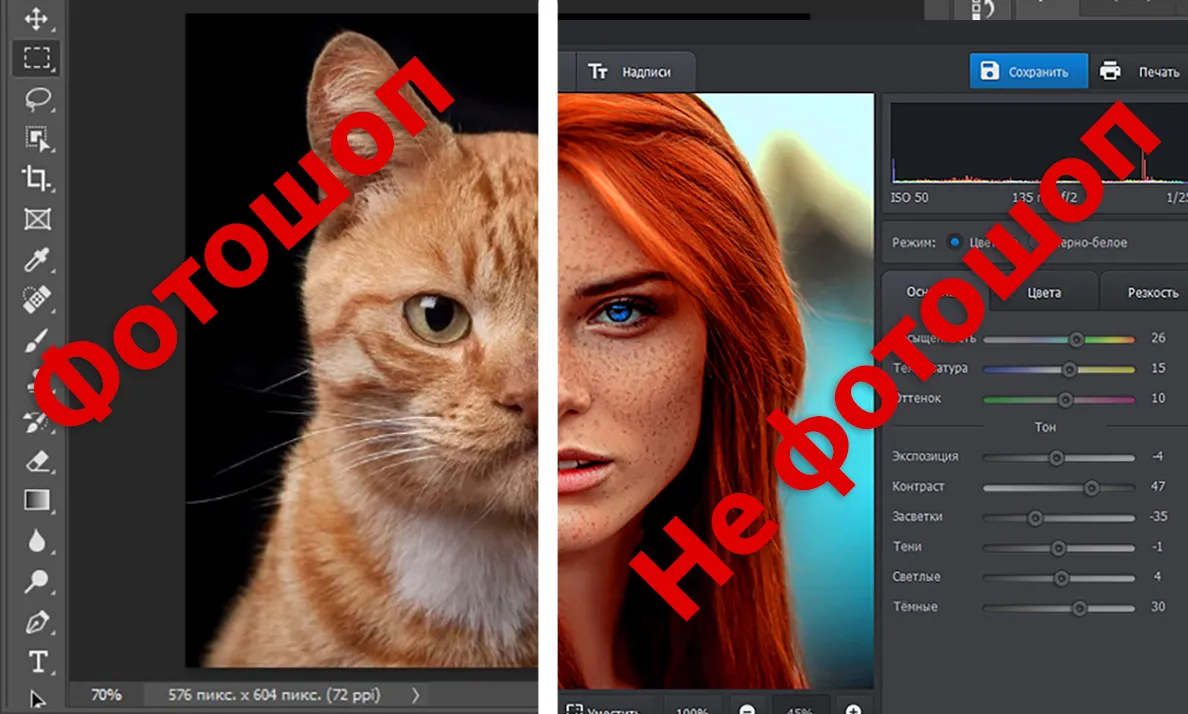Select the Eyedropper tool

tap(36, 259)
